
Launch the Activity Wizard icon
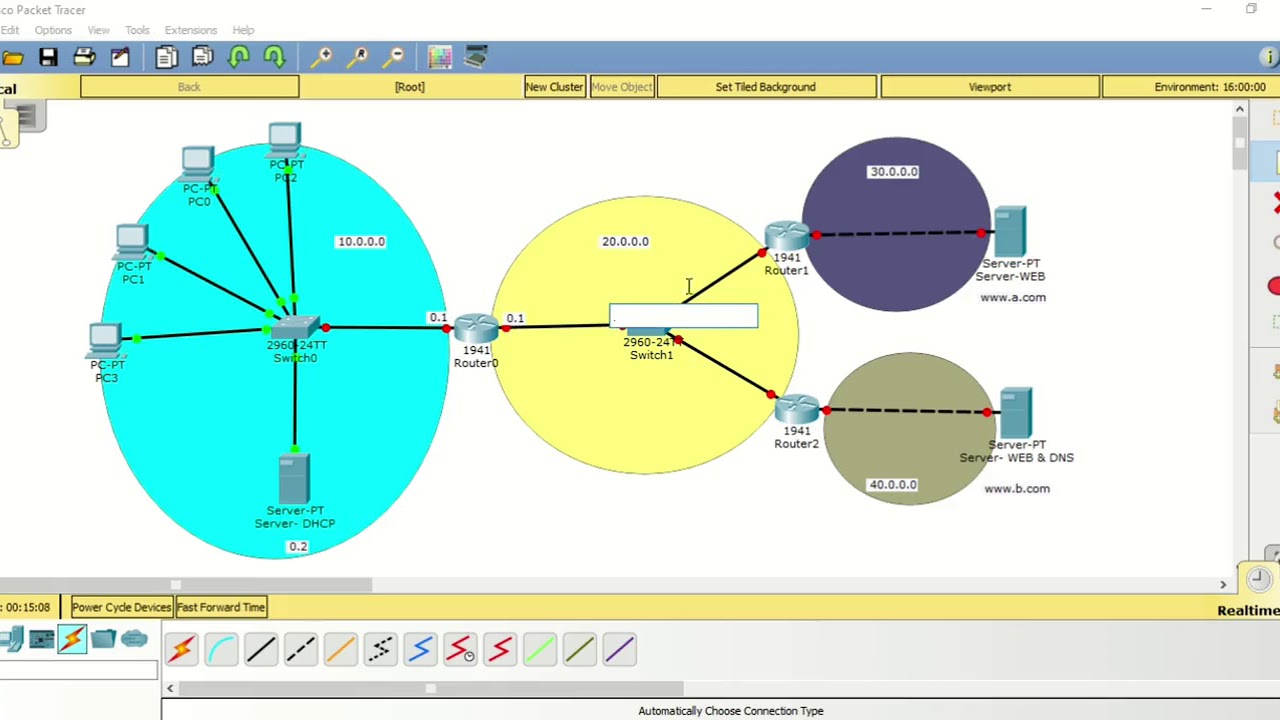tap(120, 58)
